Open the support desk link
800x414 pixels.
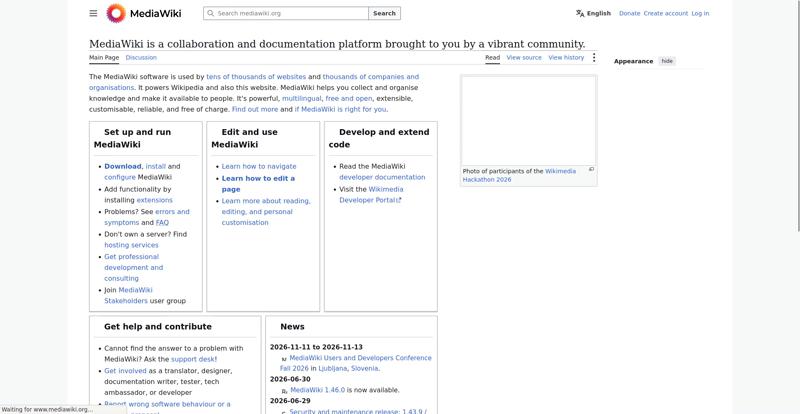(193, 359)
